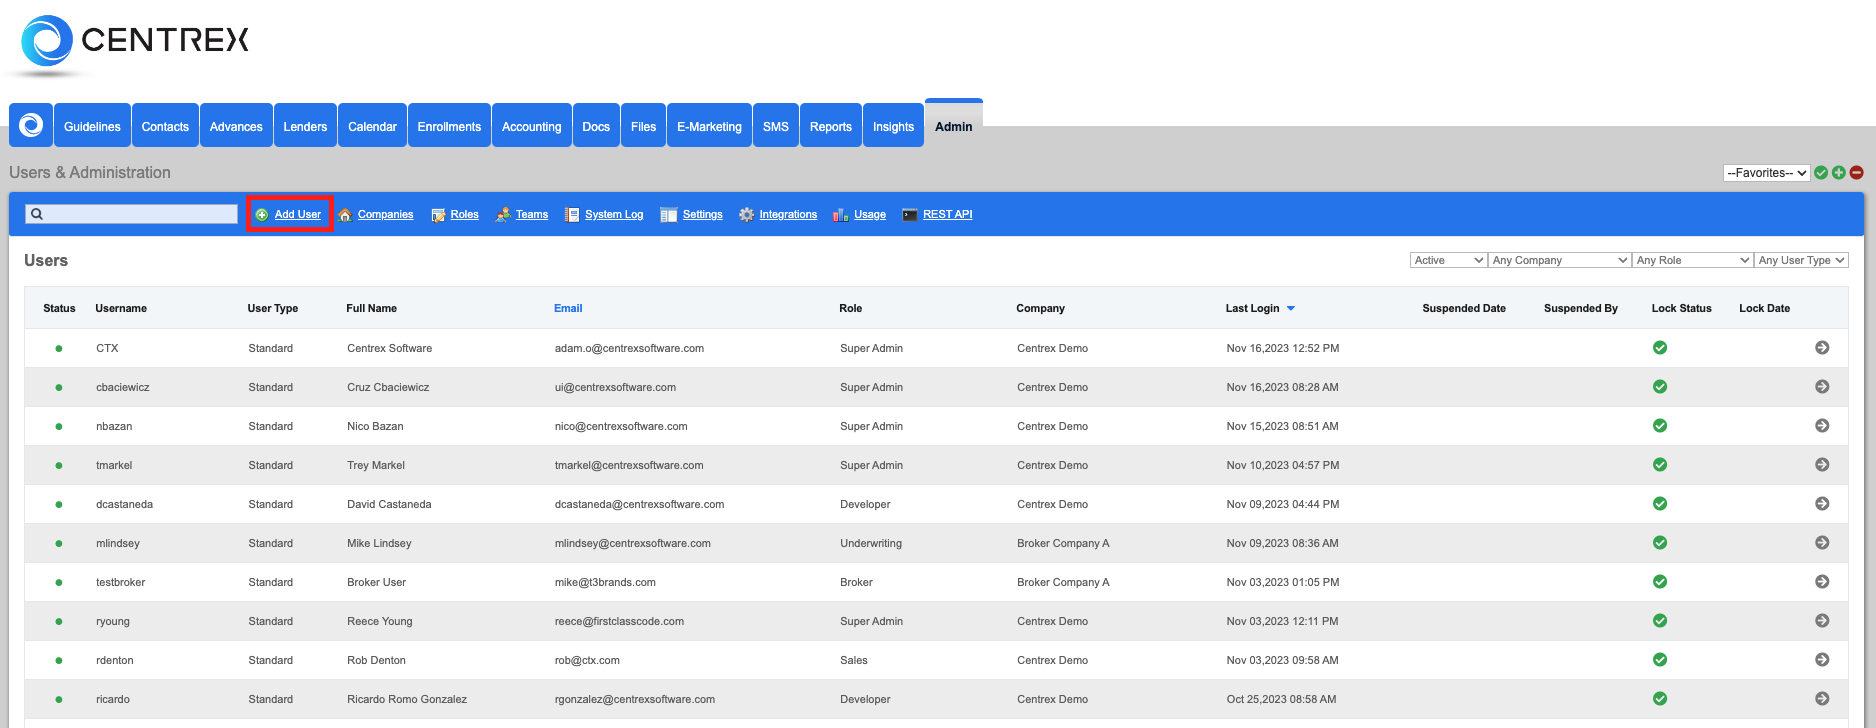Click lock status checkmark for cbaciewicz
Image resolution: width=1876 pixels, height=728 pixels.
click(1660, 387)
